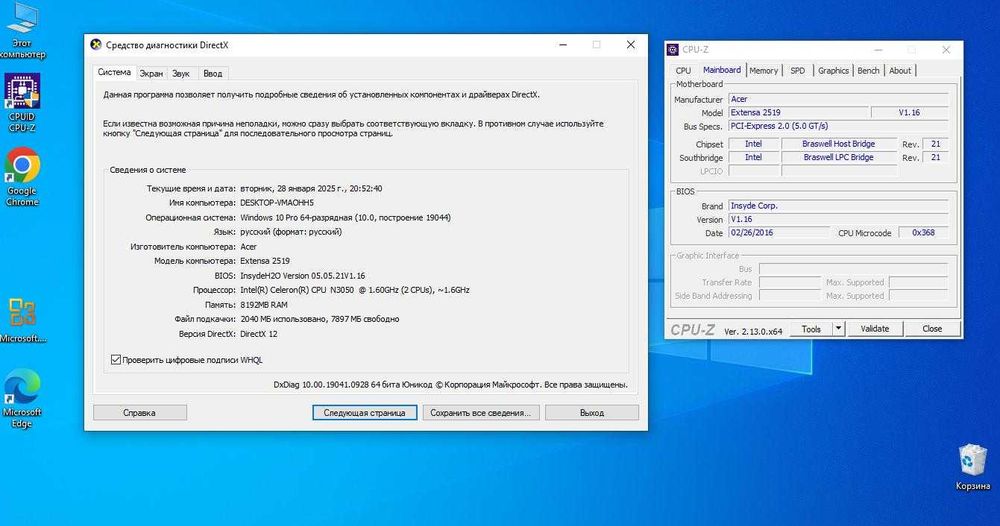Open the Корзина recycle bin icon
The image size is (1000, 526).
973,467
